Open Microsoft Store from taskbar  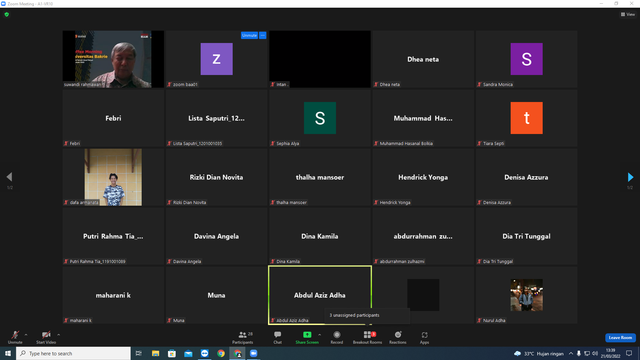pyautogui.click(x=172, y=353)
